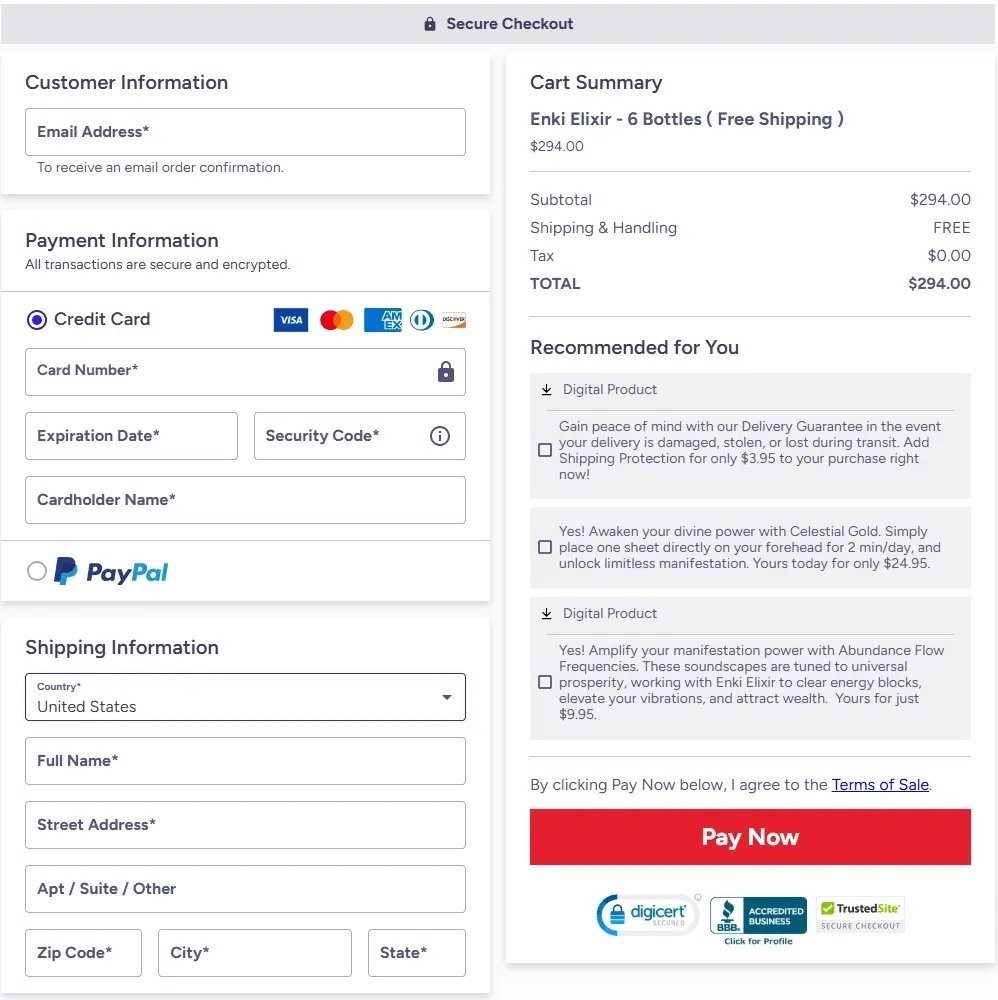This screenshot has height=1000, width=998.
Task: Click the Pay Now button
Action: pyautogui.click(x=750, y=837)
